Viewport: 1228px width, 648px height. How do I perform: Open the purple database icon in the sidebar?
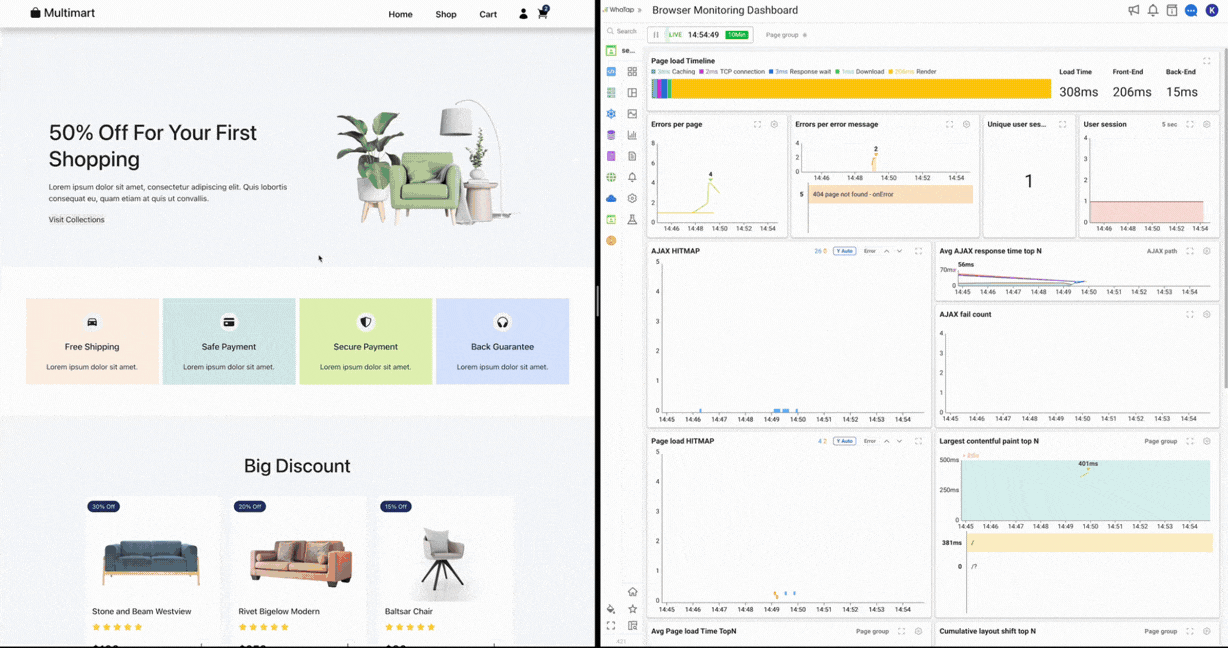[x=611, y=135]
